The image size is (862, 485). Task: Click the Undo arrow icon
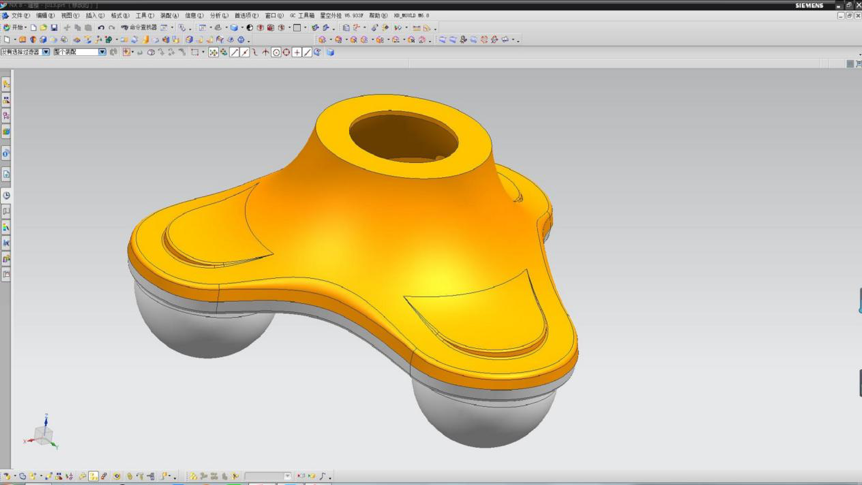pyautogui.click(x=101, y=28)
